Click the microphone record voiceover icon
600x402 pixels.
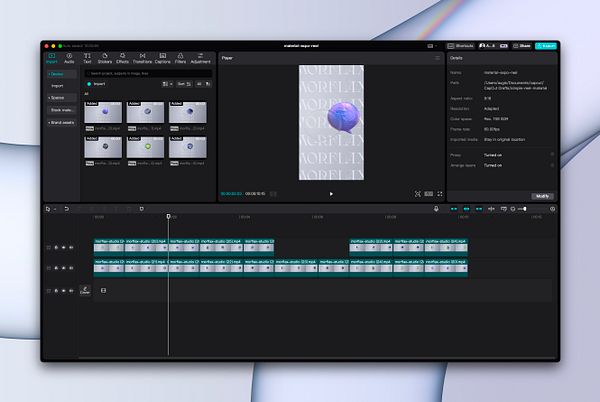click(x=436, y=209)
